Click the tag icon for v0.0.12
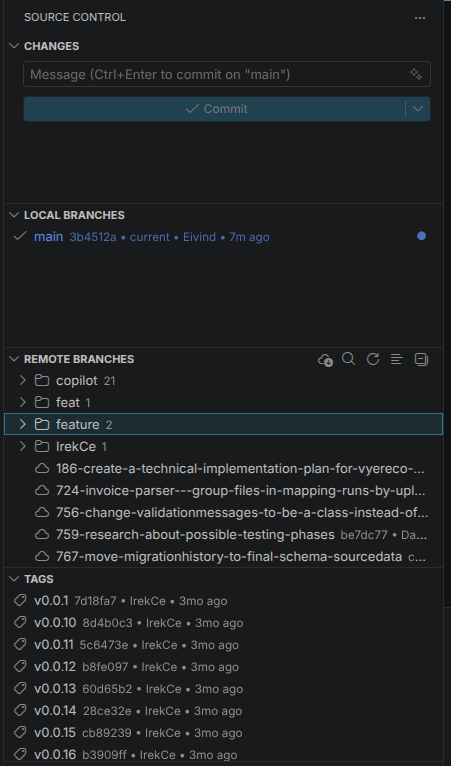The image size is (451, 766). pos(20,666)
